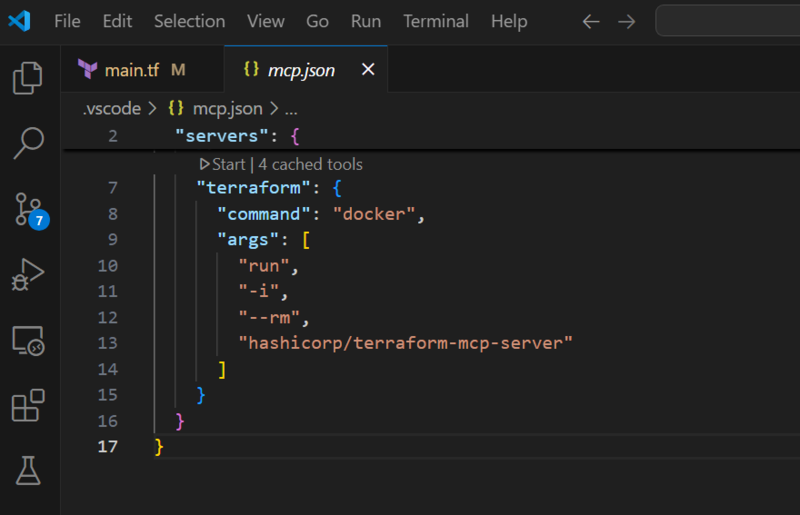This screenshot has width=800, height=515.
Task: Switch to the main.tf tab
Action: pyautogui.click(x=142, y=69)
